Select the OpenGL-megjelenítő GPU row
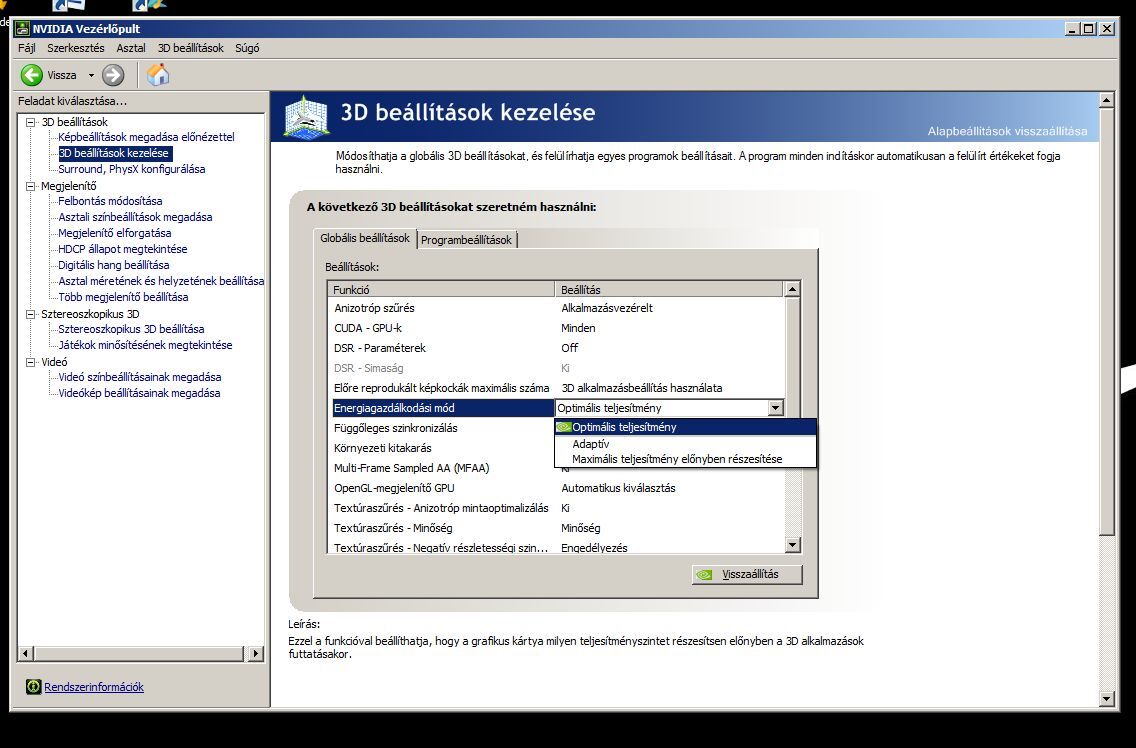Image resolution: width=1136 pixels, height=748 pixels. point(556,488)
